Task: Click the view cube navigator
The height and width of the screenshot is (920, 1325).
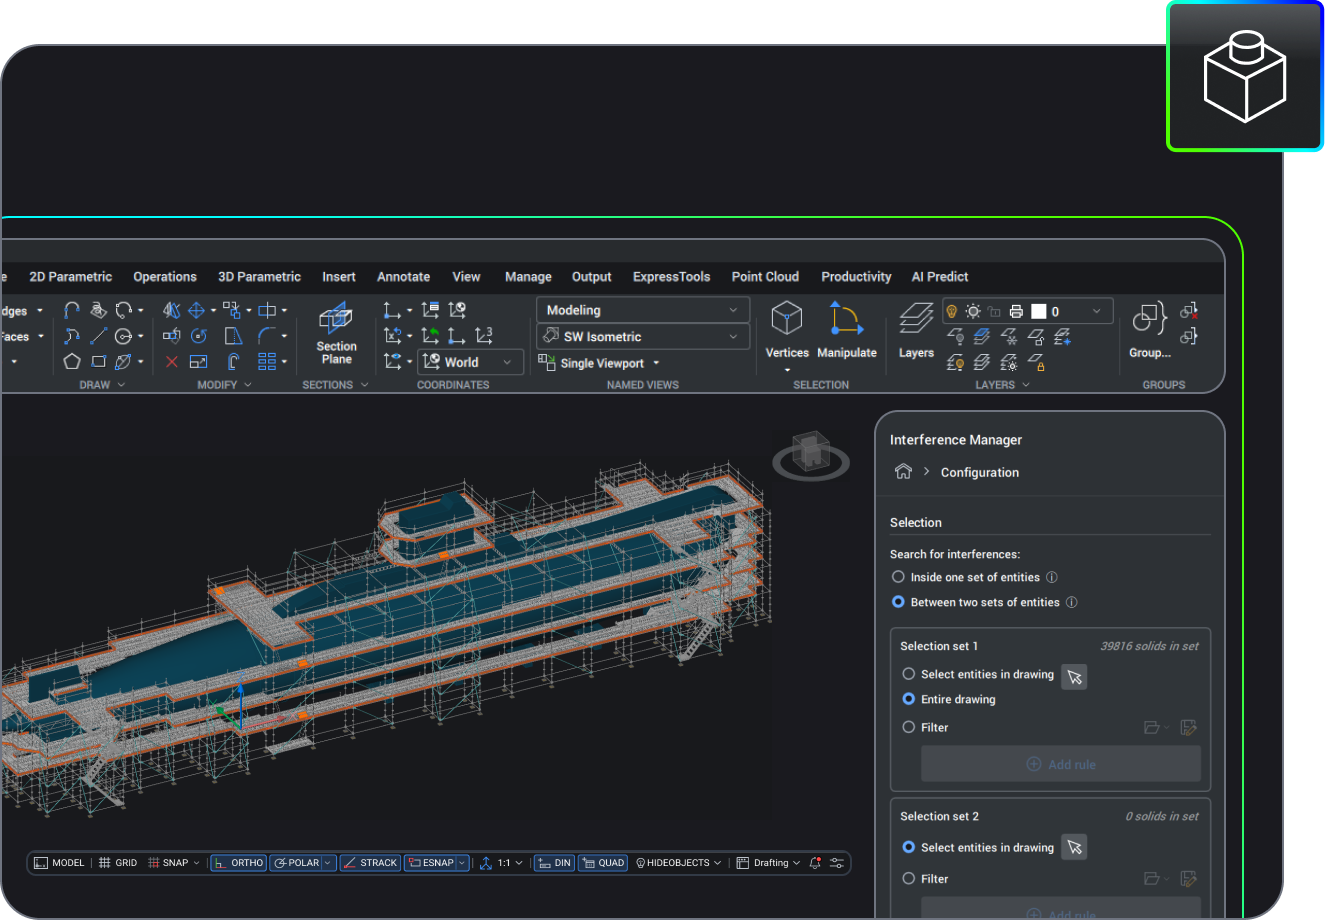Action: coord(810,455)
